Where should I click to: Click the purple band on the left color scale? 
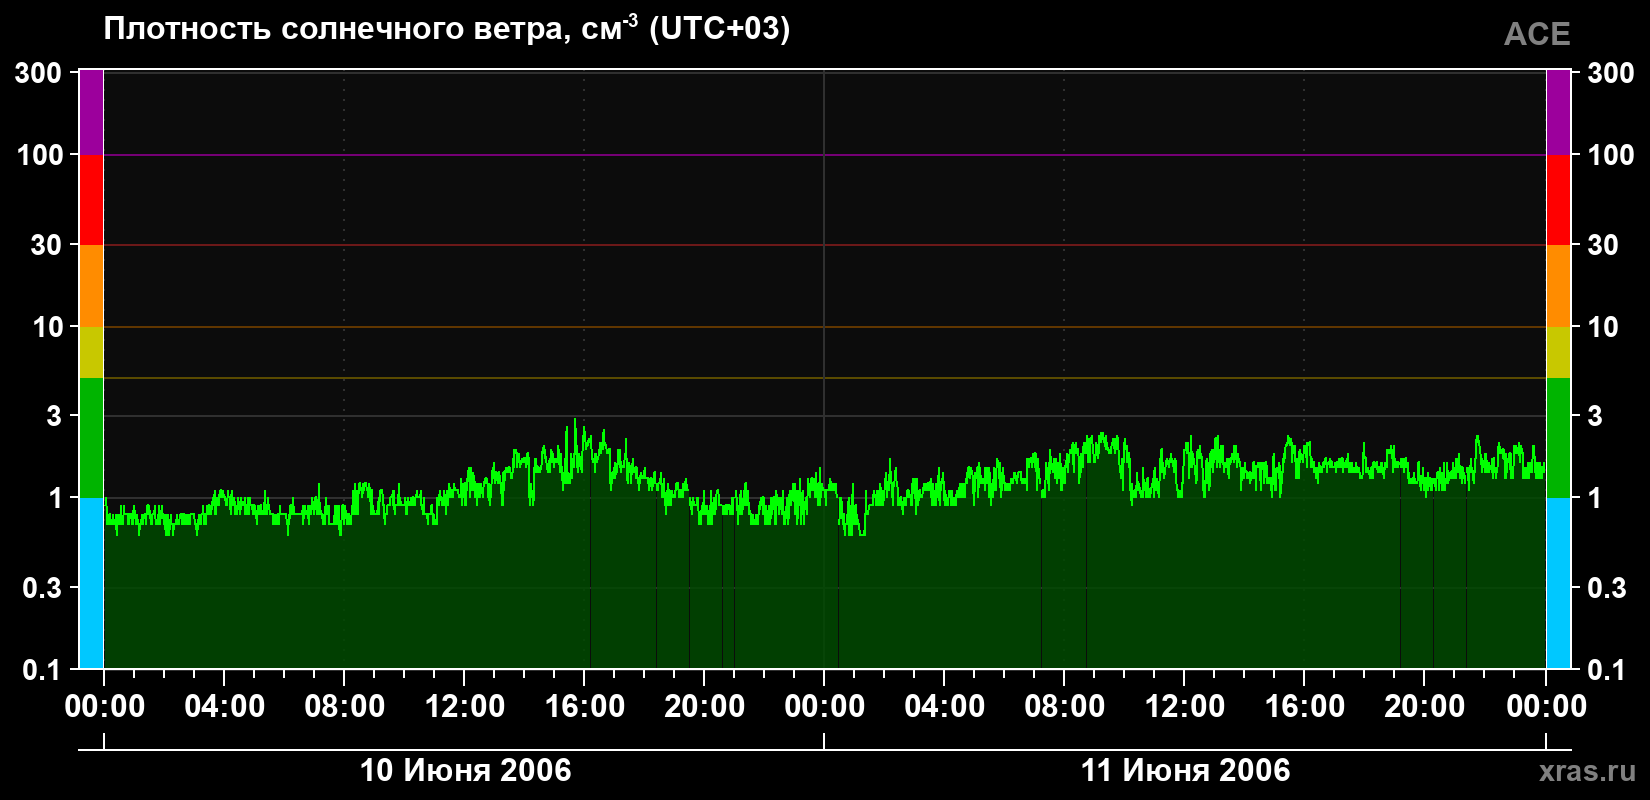[x=91, y=113]
